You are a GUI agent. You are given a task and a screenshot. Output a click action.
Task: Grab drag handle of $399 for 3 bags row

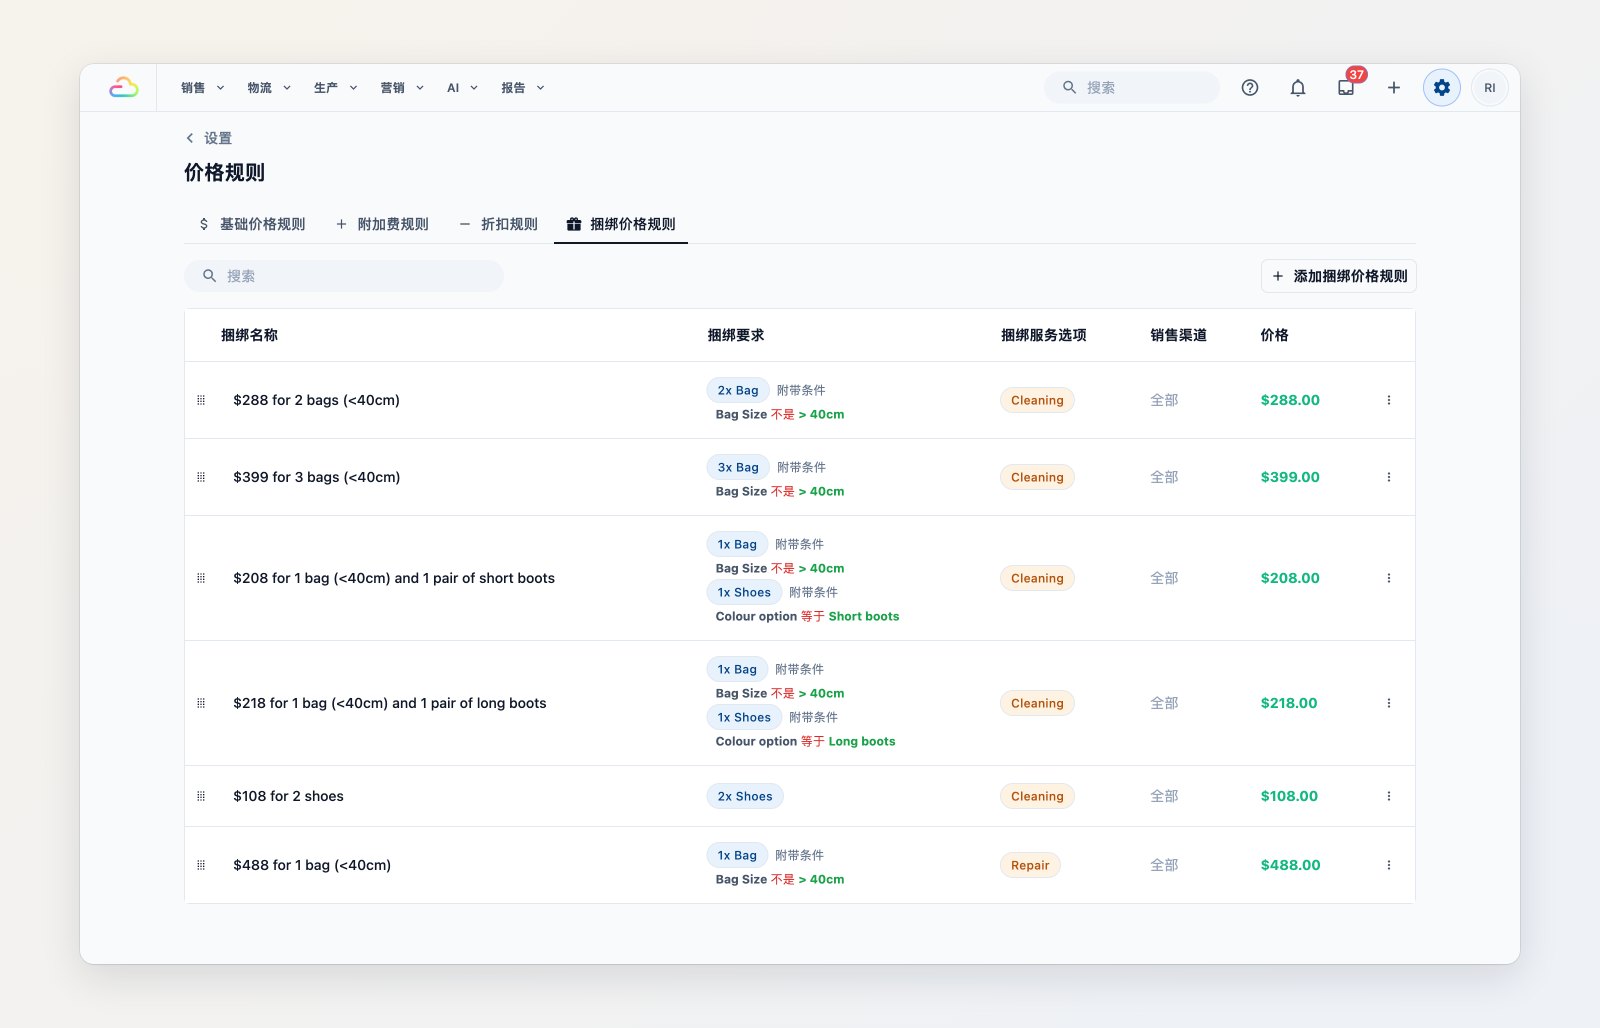(x=201, y=477)
